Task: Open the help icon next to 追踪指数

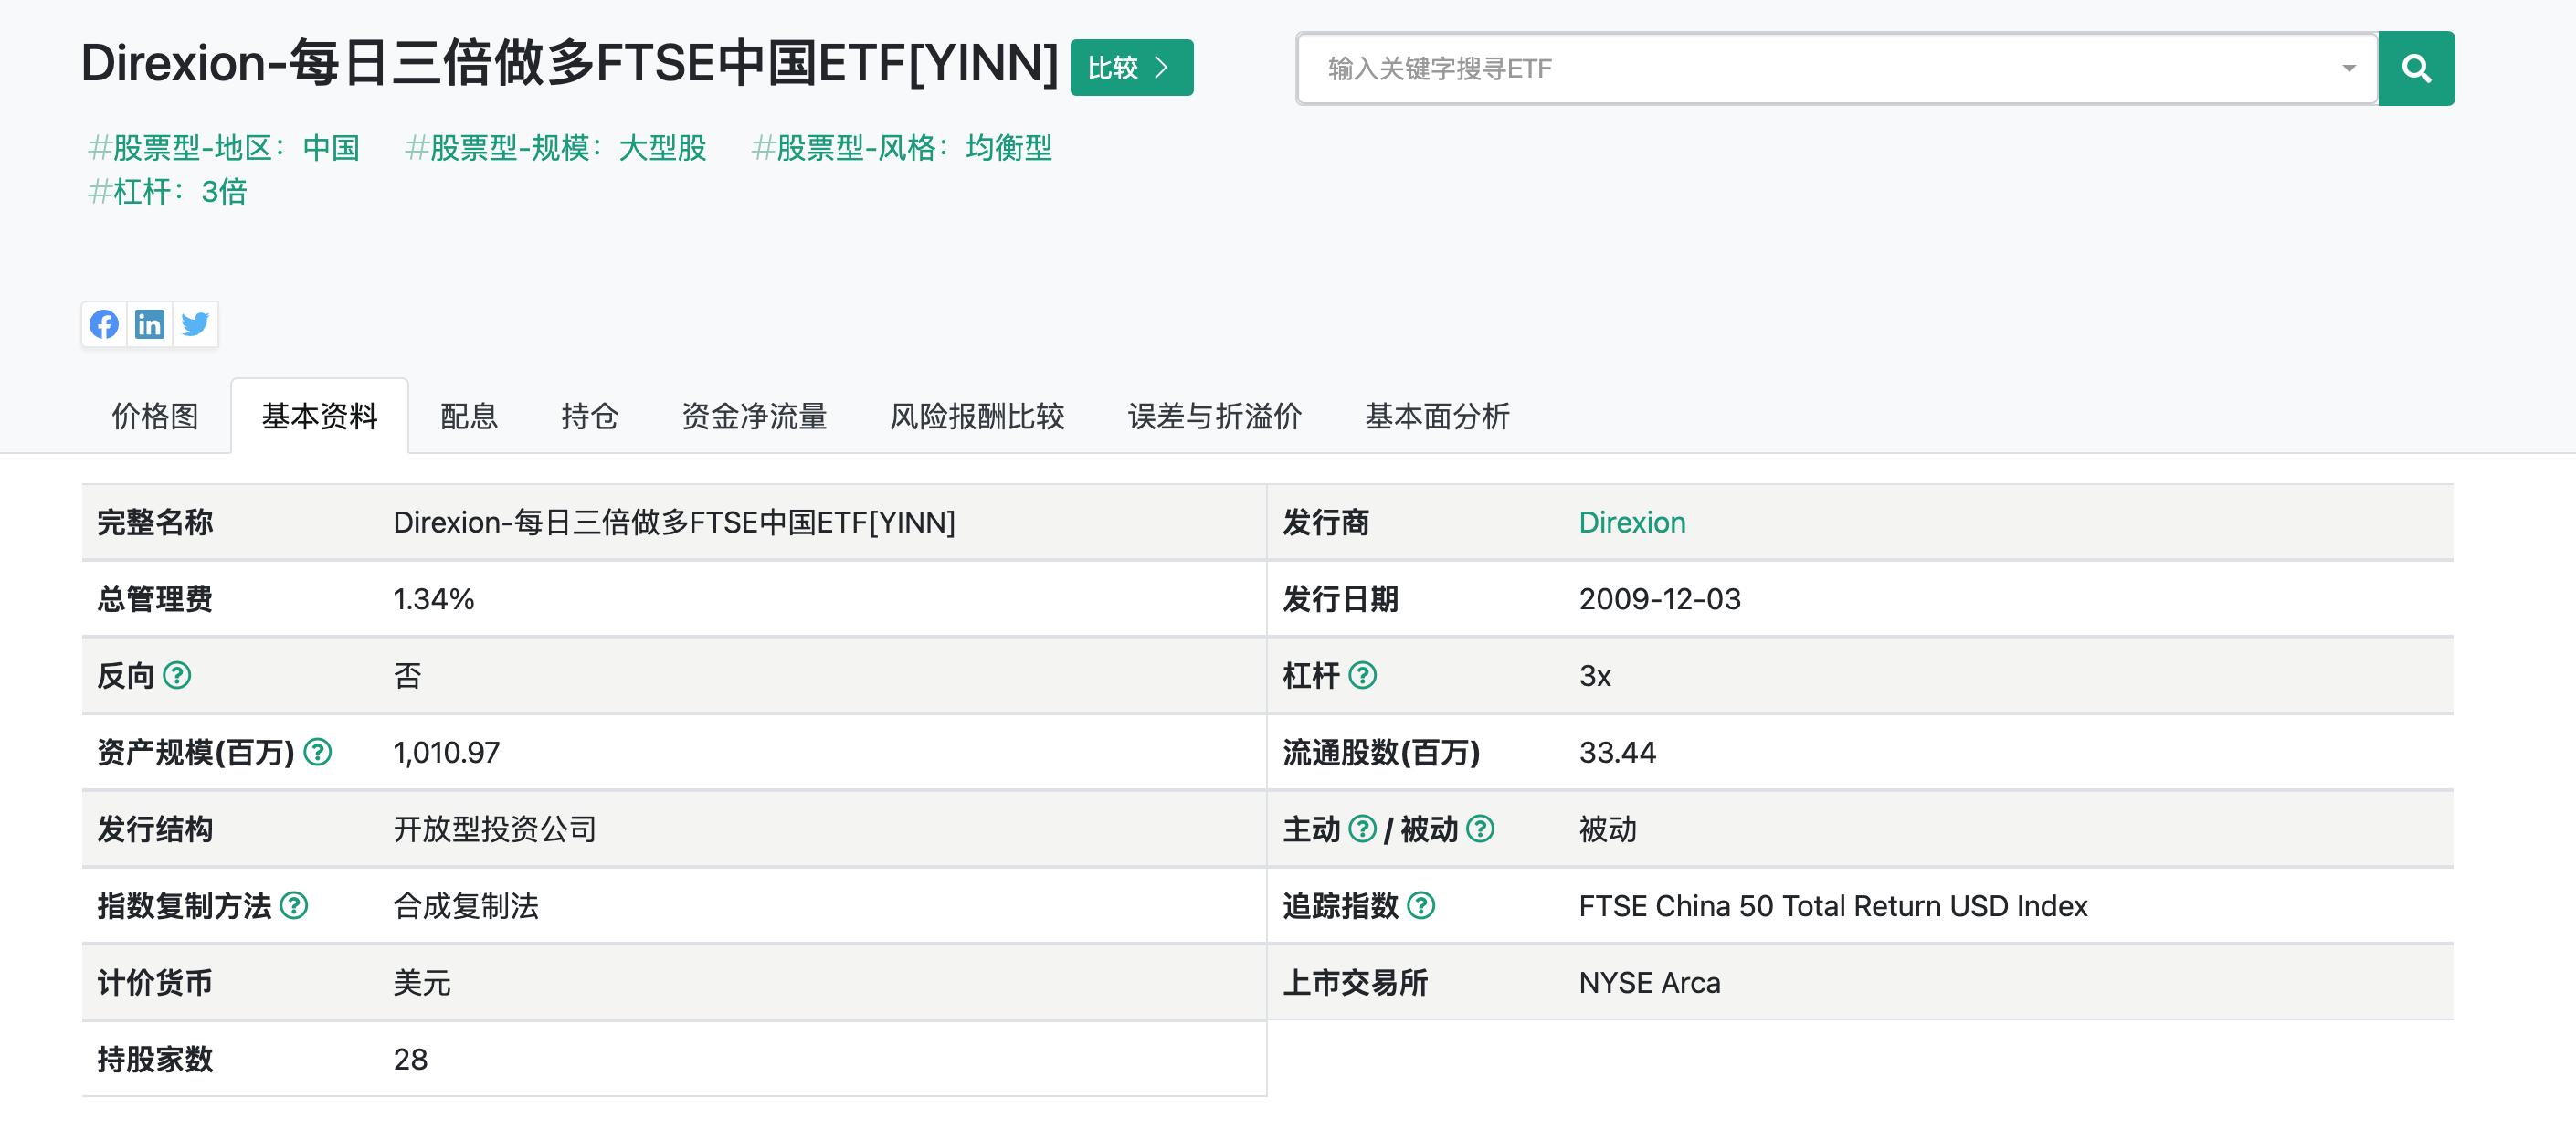Action: (x=1424, y=906)
